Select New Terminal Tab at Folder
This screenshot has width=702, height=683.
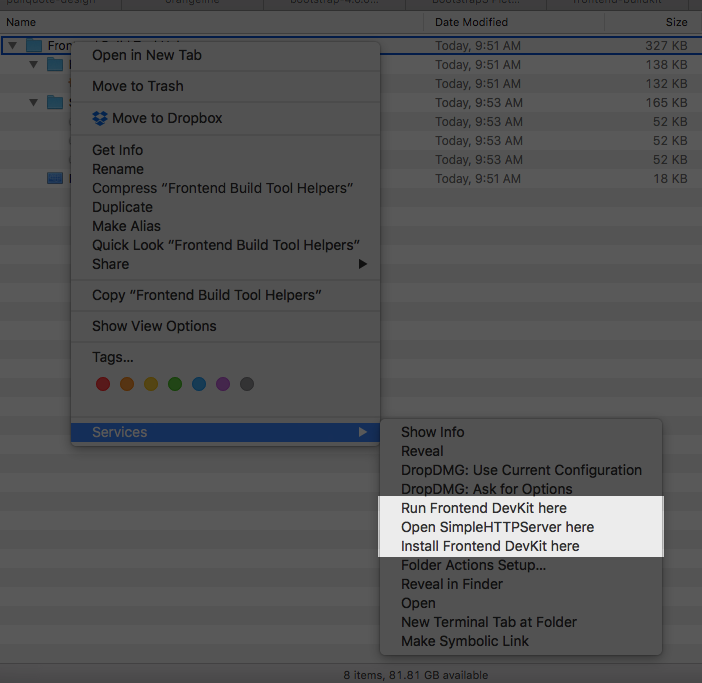pyautogui.click(x=521, y=623)
